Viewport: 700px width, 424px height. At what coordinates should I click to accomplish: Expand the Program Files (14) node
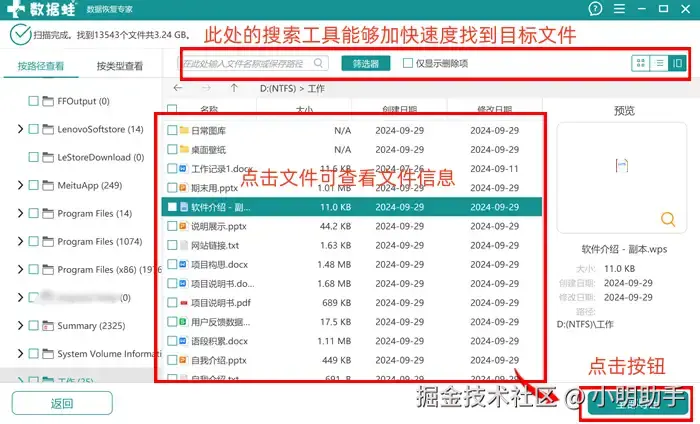point(20,213)
